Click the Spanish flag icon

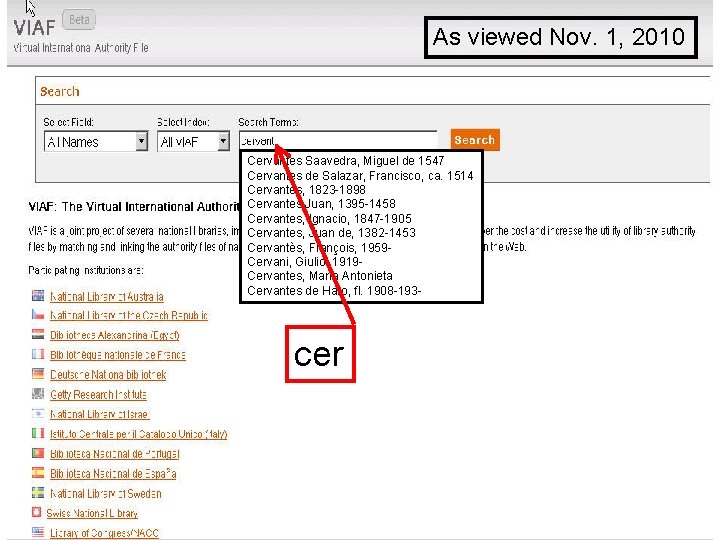tap(38, 472)
